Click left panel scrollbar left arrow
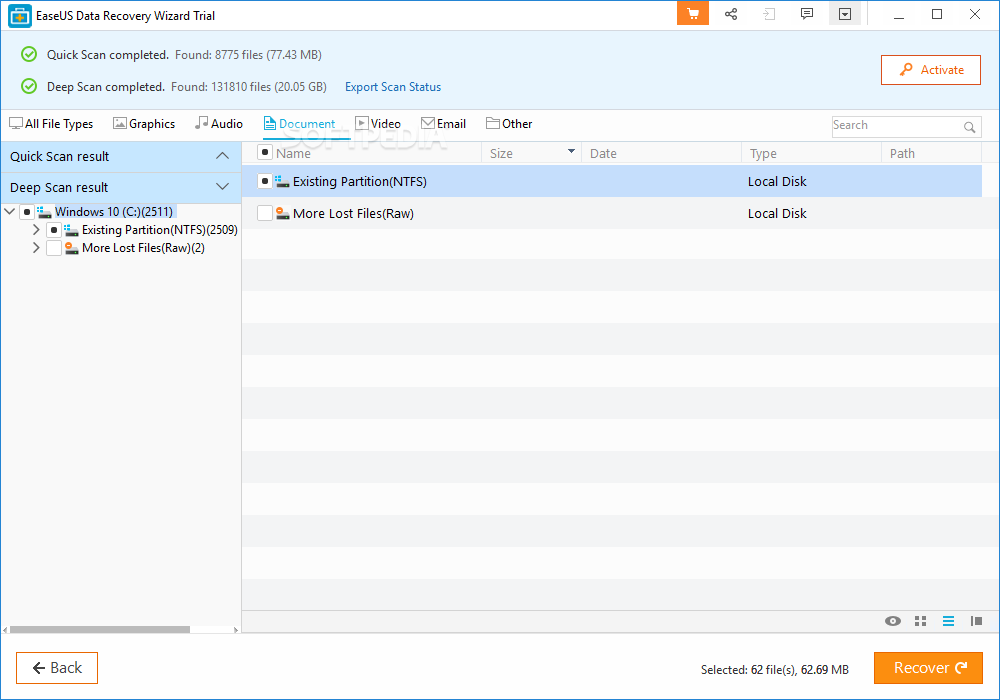1000x700 pixels. 5,630
